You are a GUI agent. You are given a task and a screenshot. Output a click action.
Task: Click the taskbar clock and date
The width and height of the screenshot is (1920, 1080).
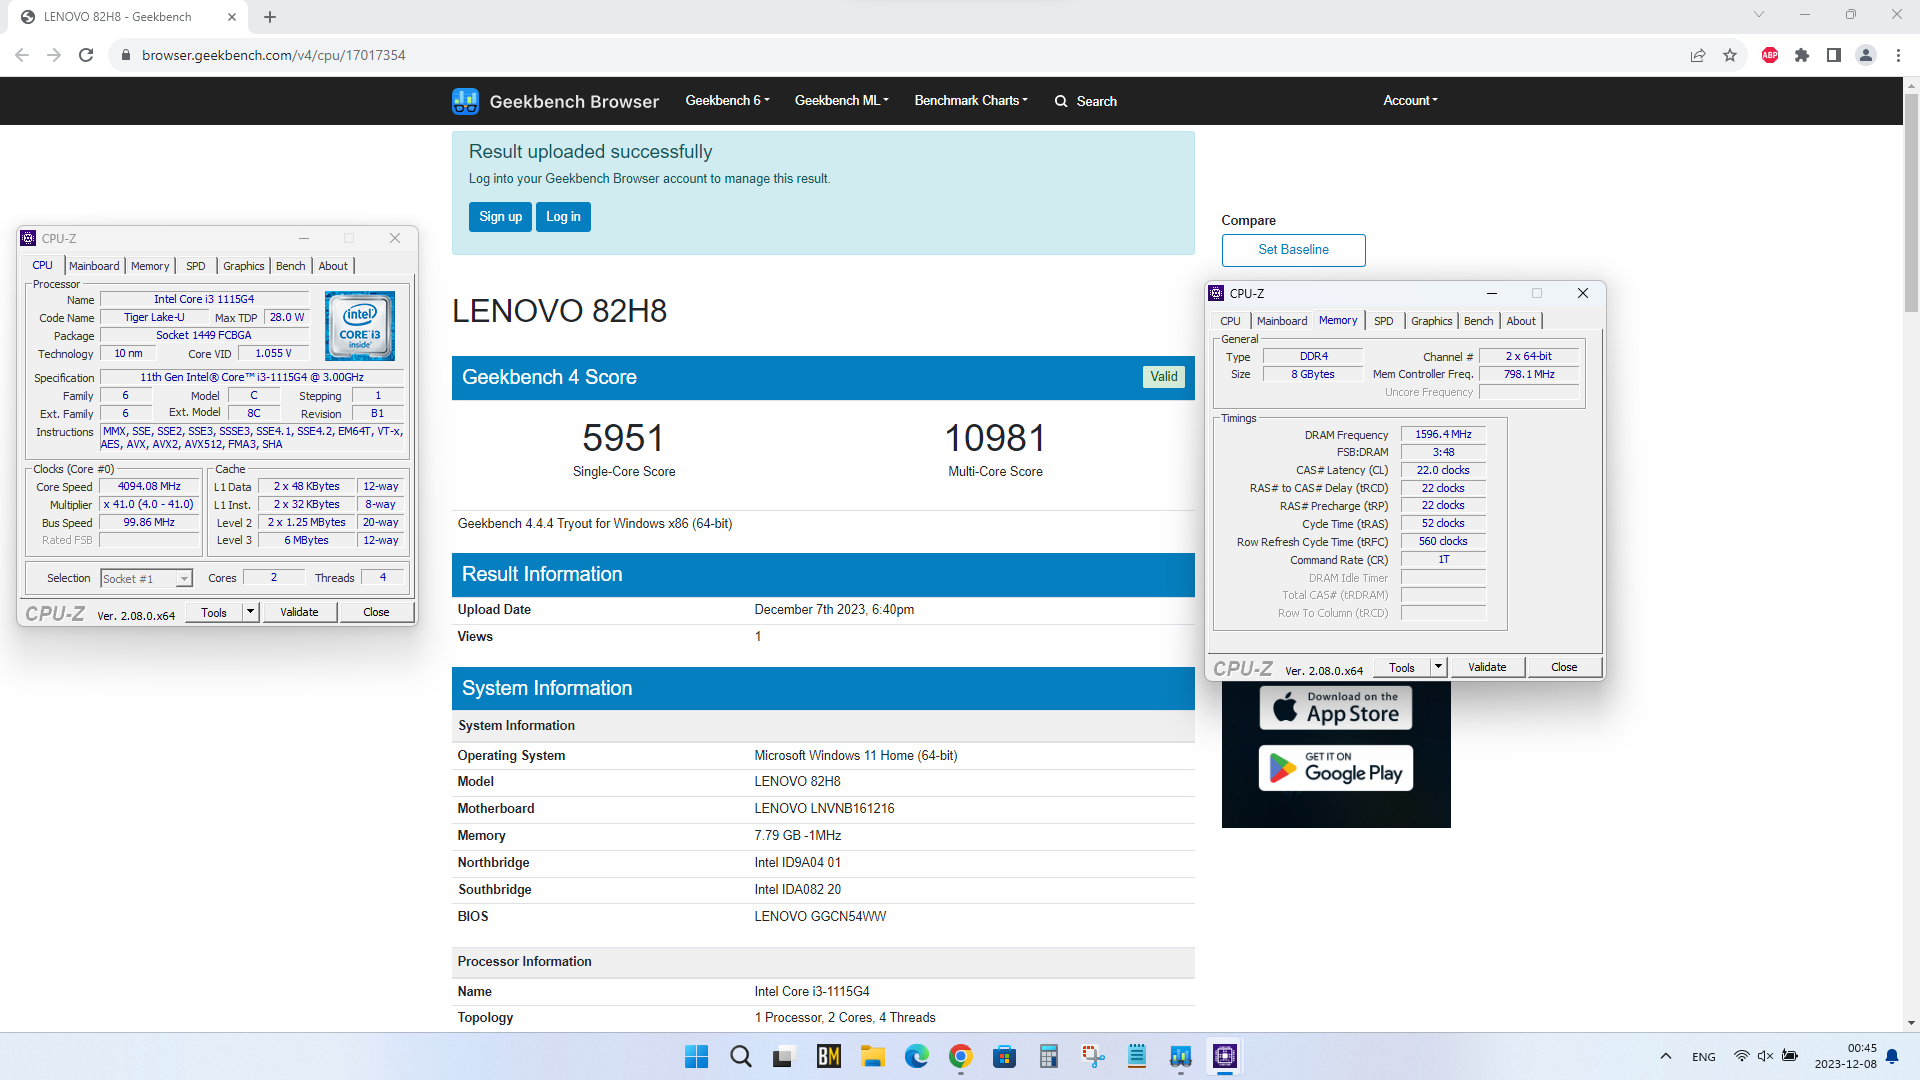click(1845, 1056)
